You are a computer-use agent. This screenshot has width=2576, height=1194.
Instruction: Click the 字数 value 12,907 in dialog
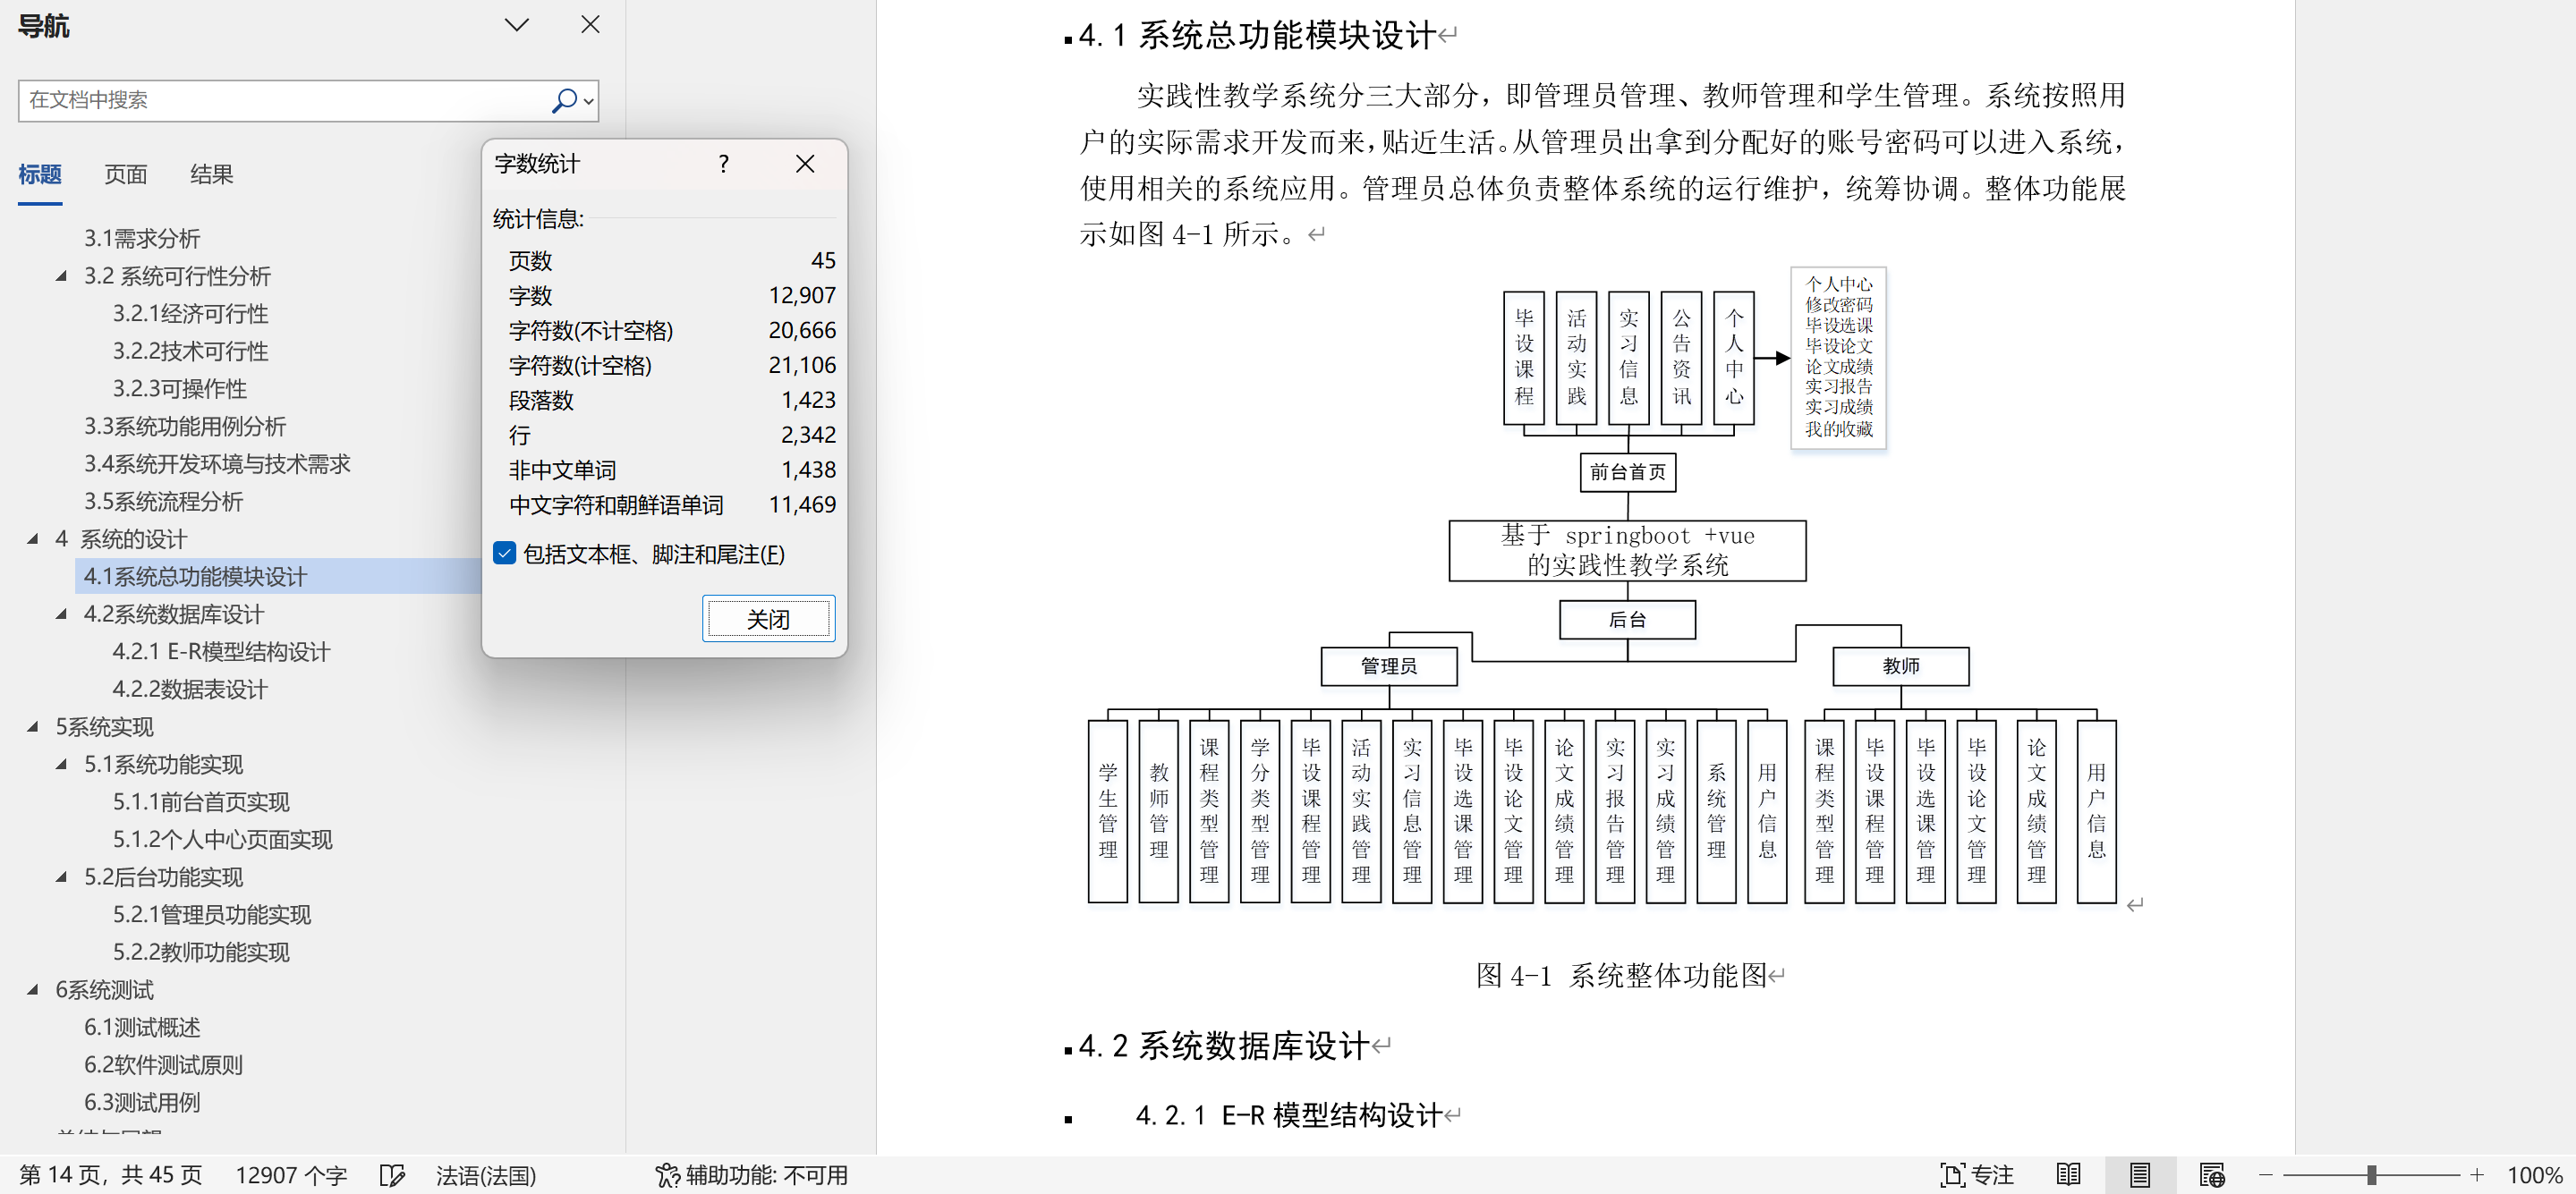802,295
